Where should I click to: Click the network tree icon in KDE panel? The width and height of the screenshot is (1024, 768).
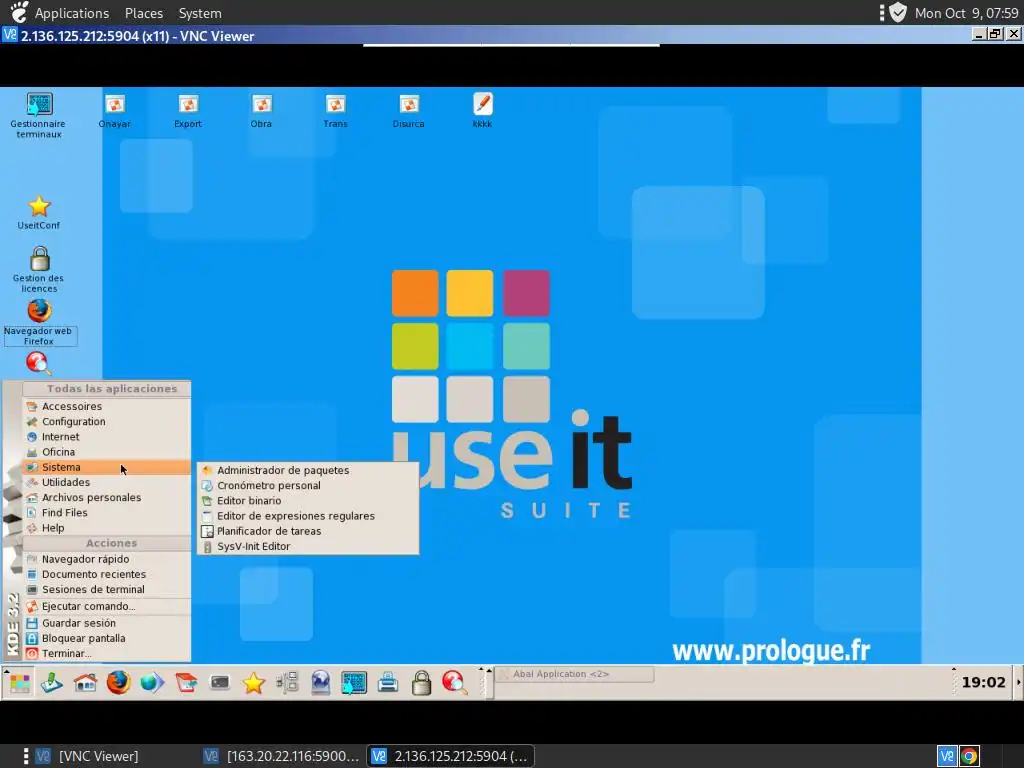tap(287, 683)
